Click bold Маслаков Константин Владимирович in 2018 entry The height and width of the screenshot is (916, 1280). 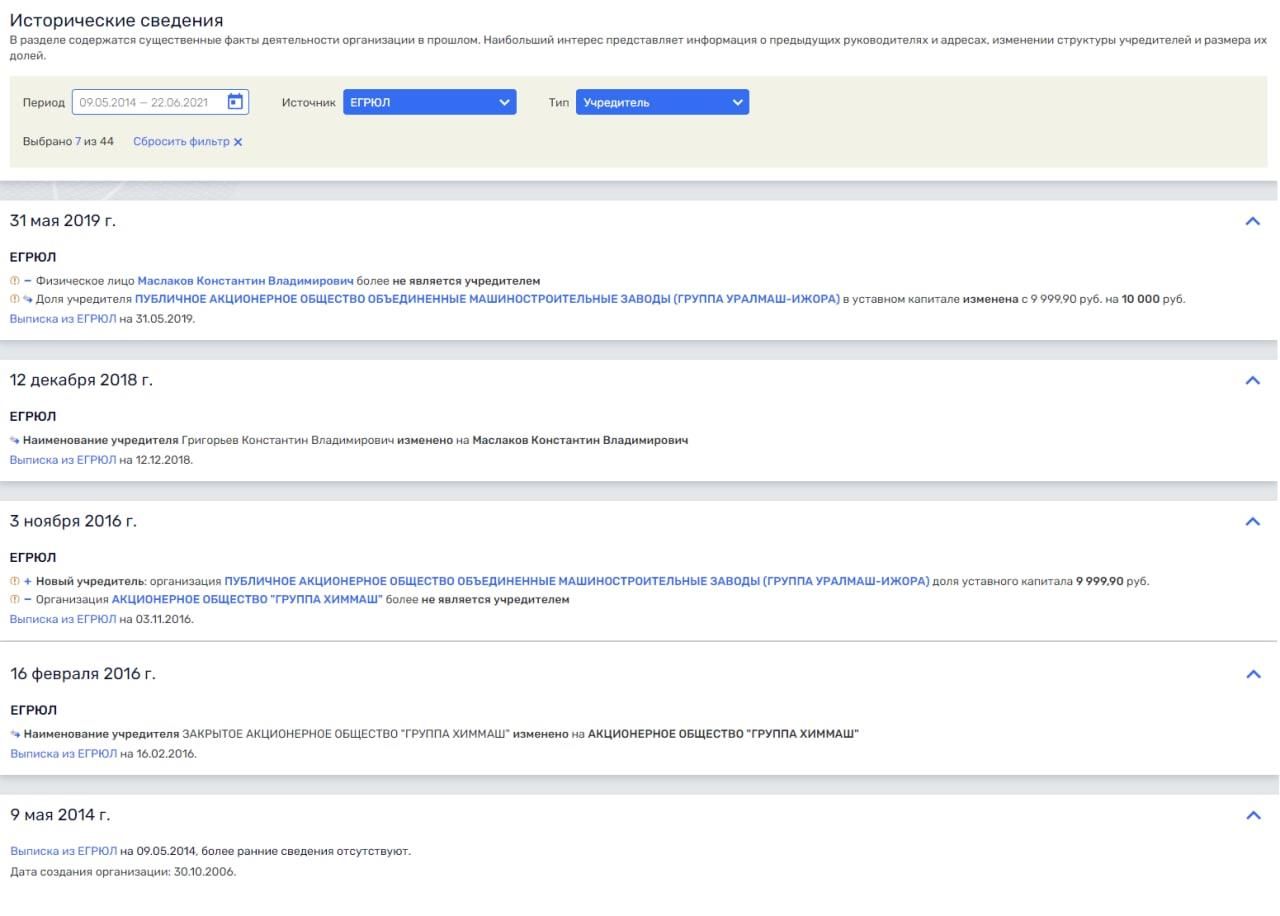coord(580,440)
